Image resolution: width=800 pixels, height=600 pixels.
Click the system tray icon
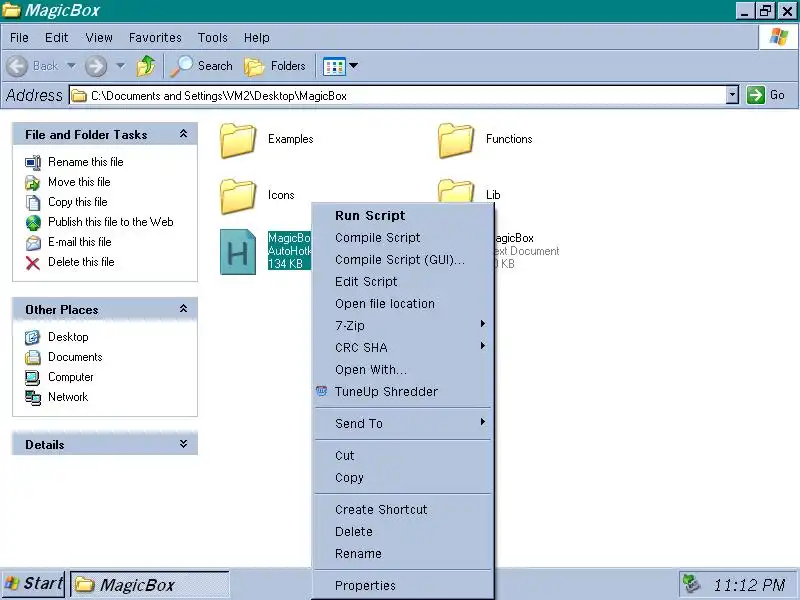[691, 584]
